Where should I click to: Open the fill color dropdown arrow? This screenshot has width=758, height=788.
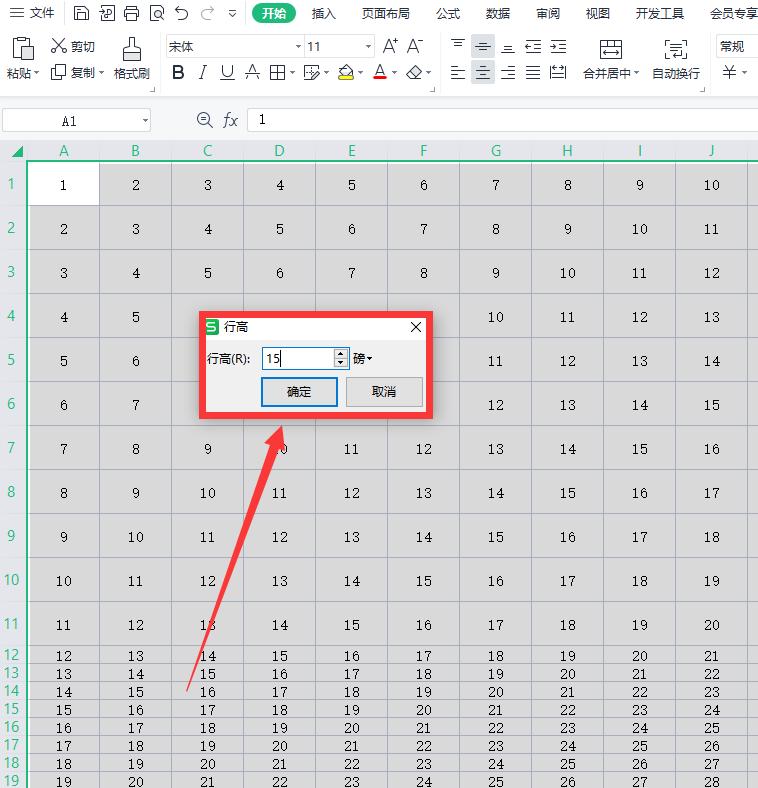360,73
